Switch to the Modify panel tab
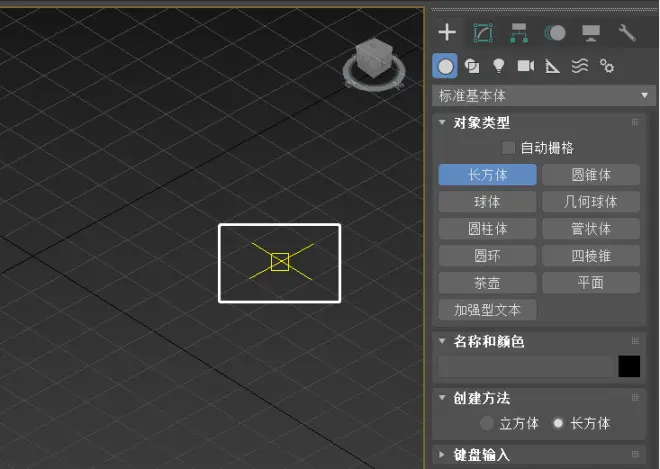 coord(483,32)
